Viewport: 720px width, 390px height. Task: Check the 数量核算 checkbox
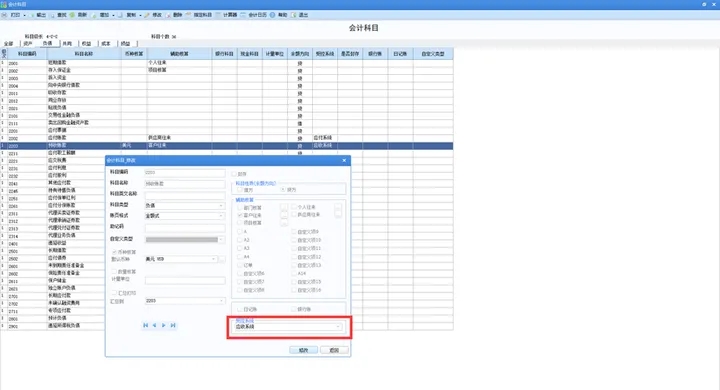114,271
